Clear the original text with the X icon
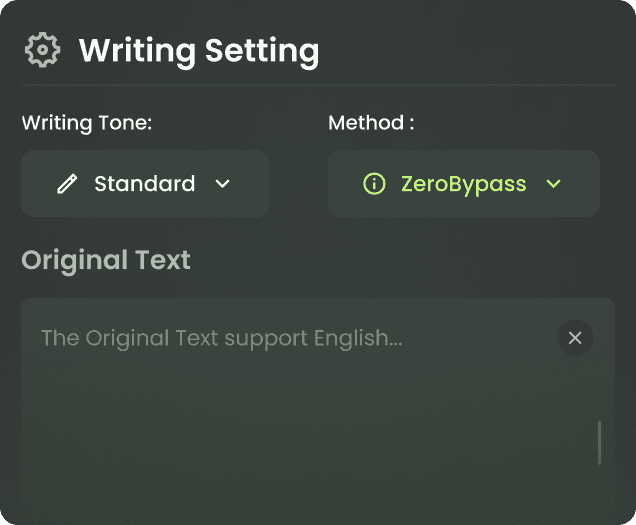This screenshot has width=636, height=525. coord(575,338)
